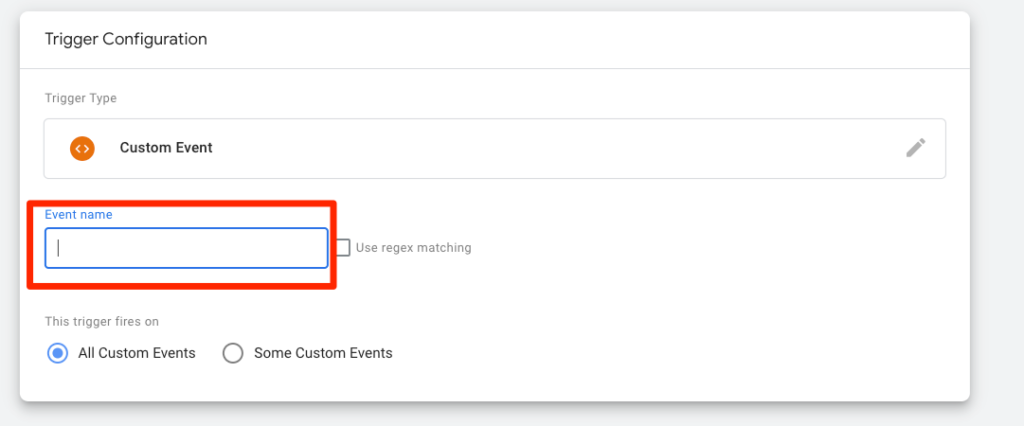Select the All Custom Events radio button
The height and width of the screenshot is (426, 1024).
click(x=58, y=353)
